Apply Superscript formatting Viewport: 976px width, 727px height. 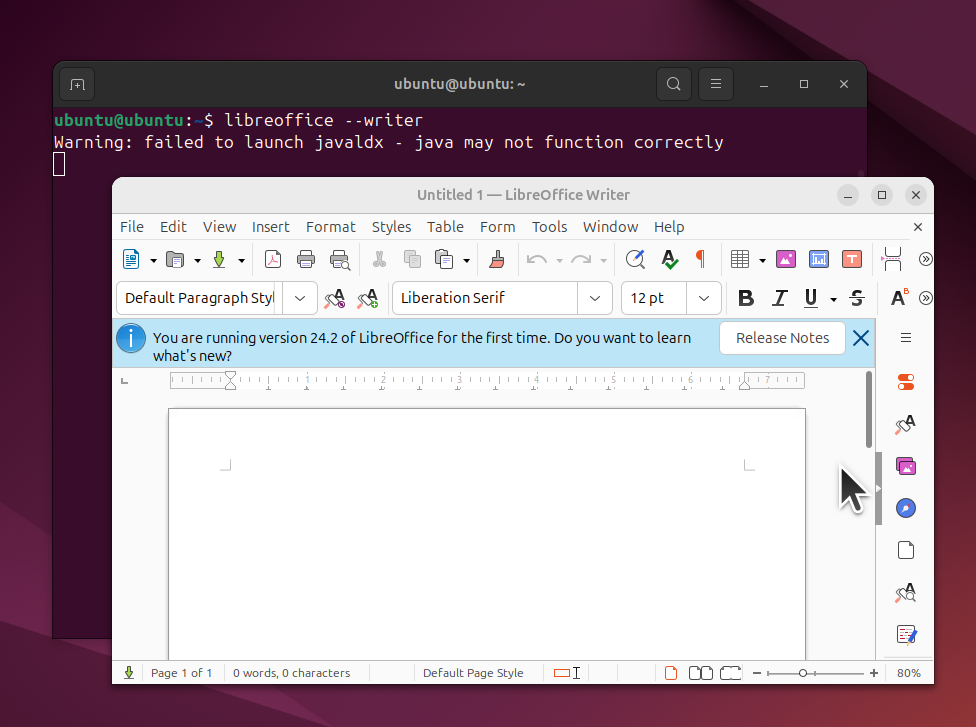pos(899,298)
